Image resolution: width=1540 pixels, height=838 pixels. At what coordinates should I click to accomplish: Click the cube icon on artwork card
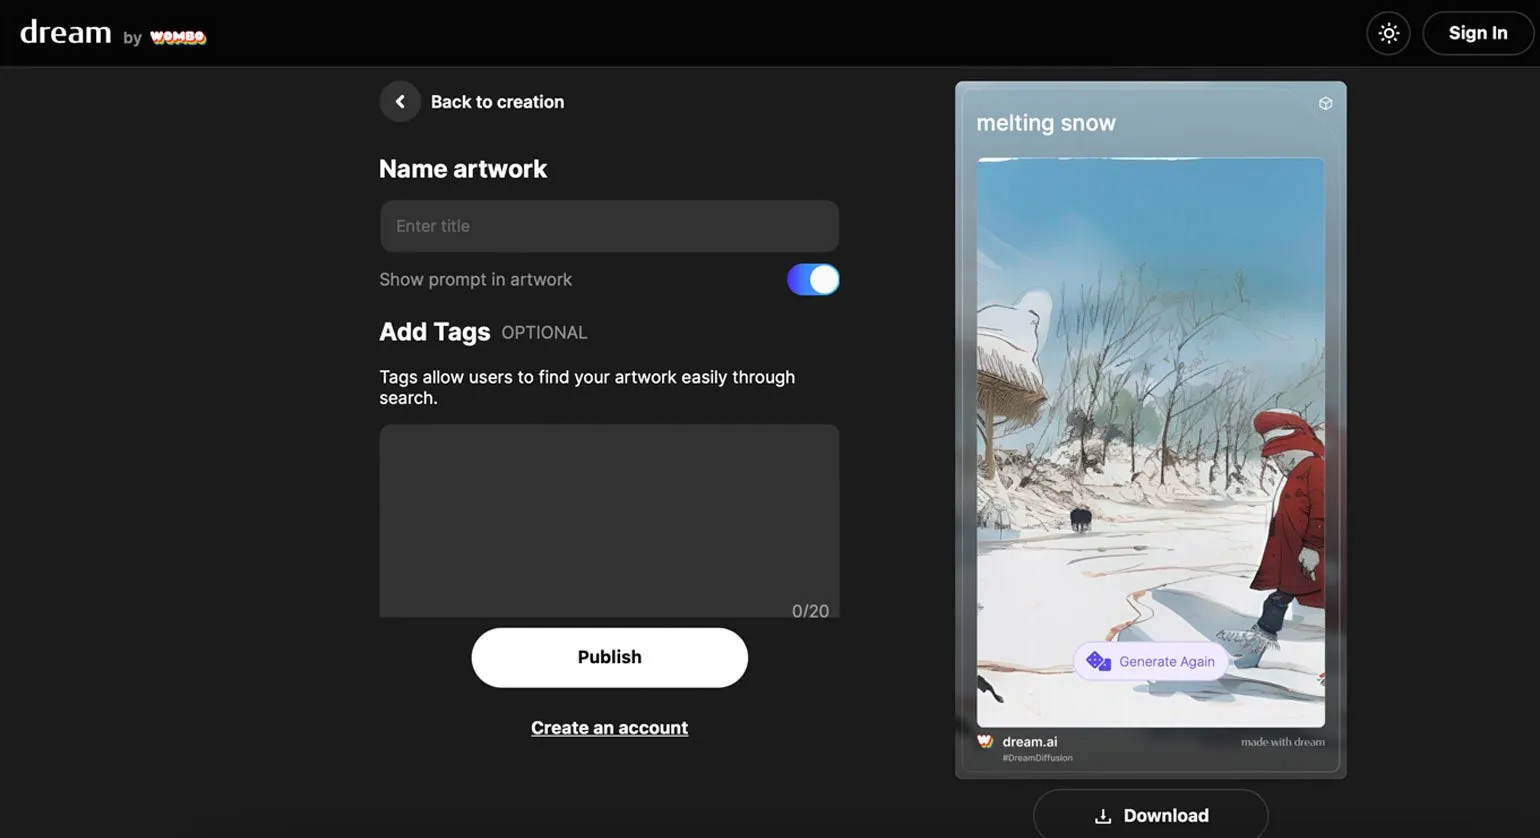[x=1325, y=104]
